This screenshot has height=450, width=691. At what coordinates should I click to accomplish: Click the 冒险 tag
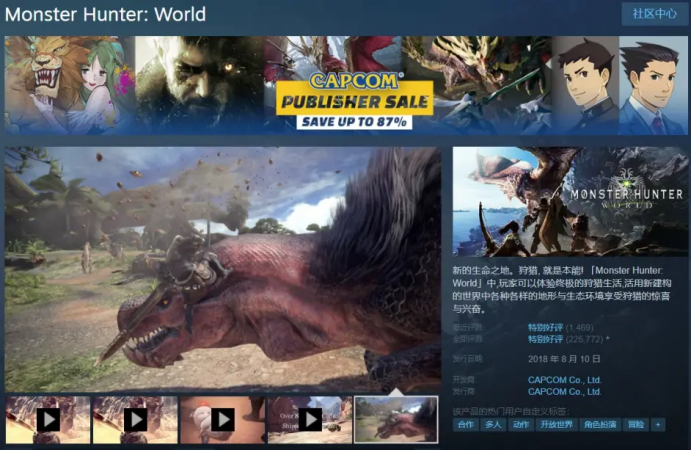click(x=636, y=425)
